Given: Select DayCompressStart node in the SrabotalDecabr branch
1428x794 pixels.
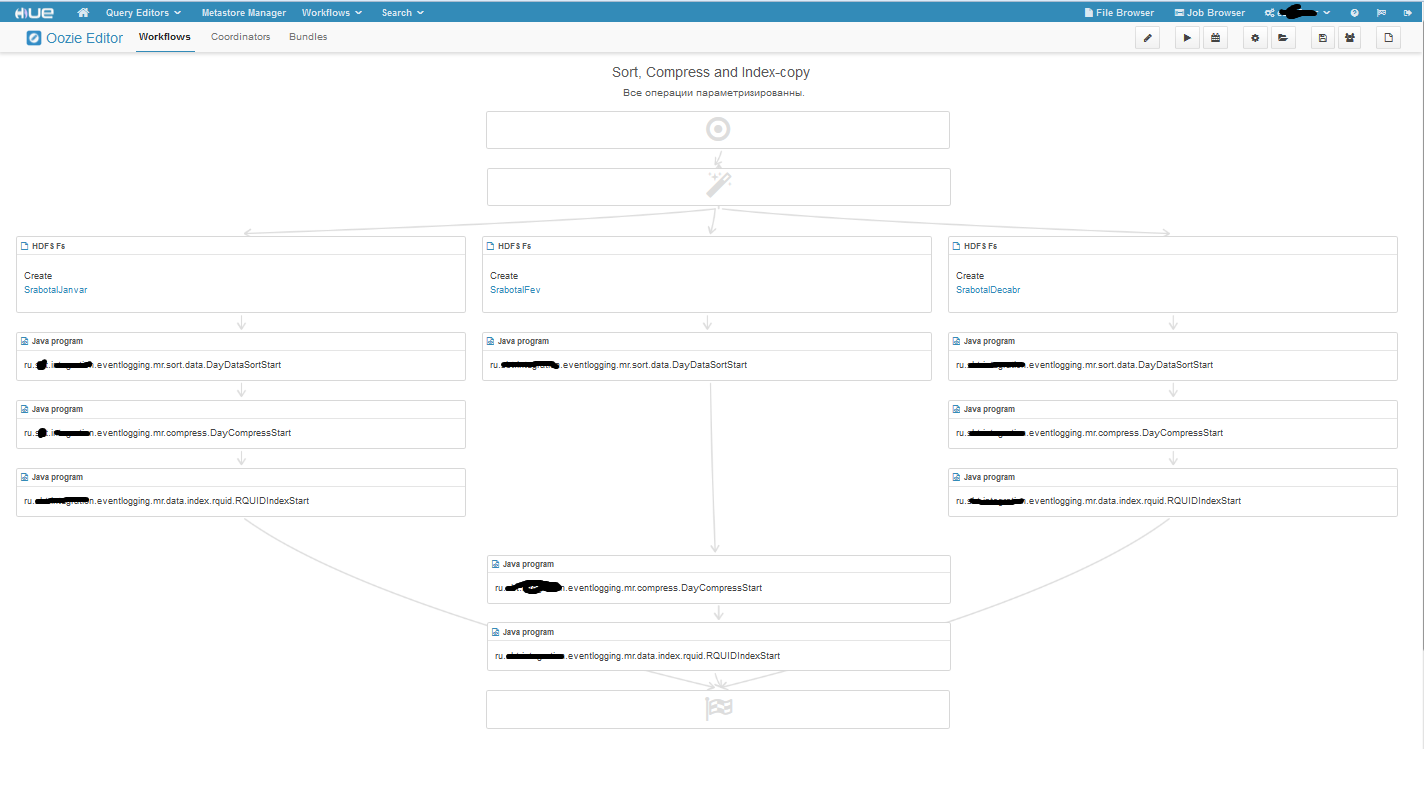Looking at the screenshot, I should [x=1173, y=424].
